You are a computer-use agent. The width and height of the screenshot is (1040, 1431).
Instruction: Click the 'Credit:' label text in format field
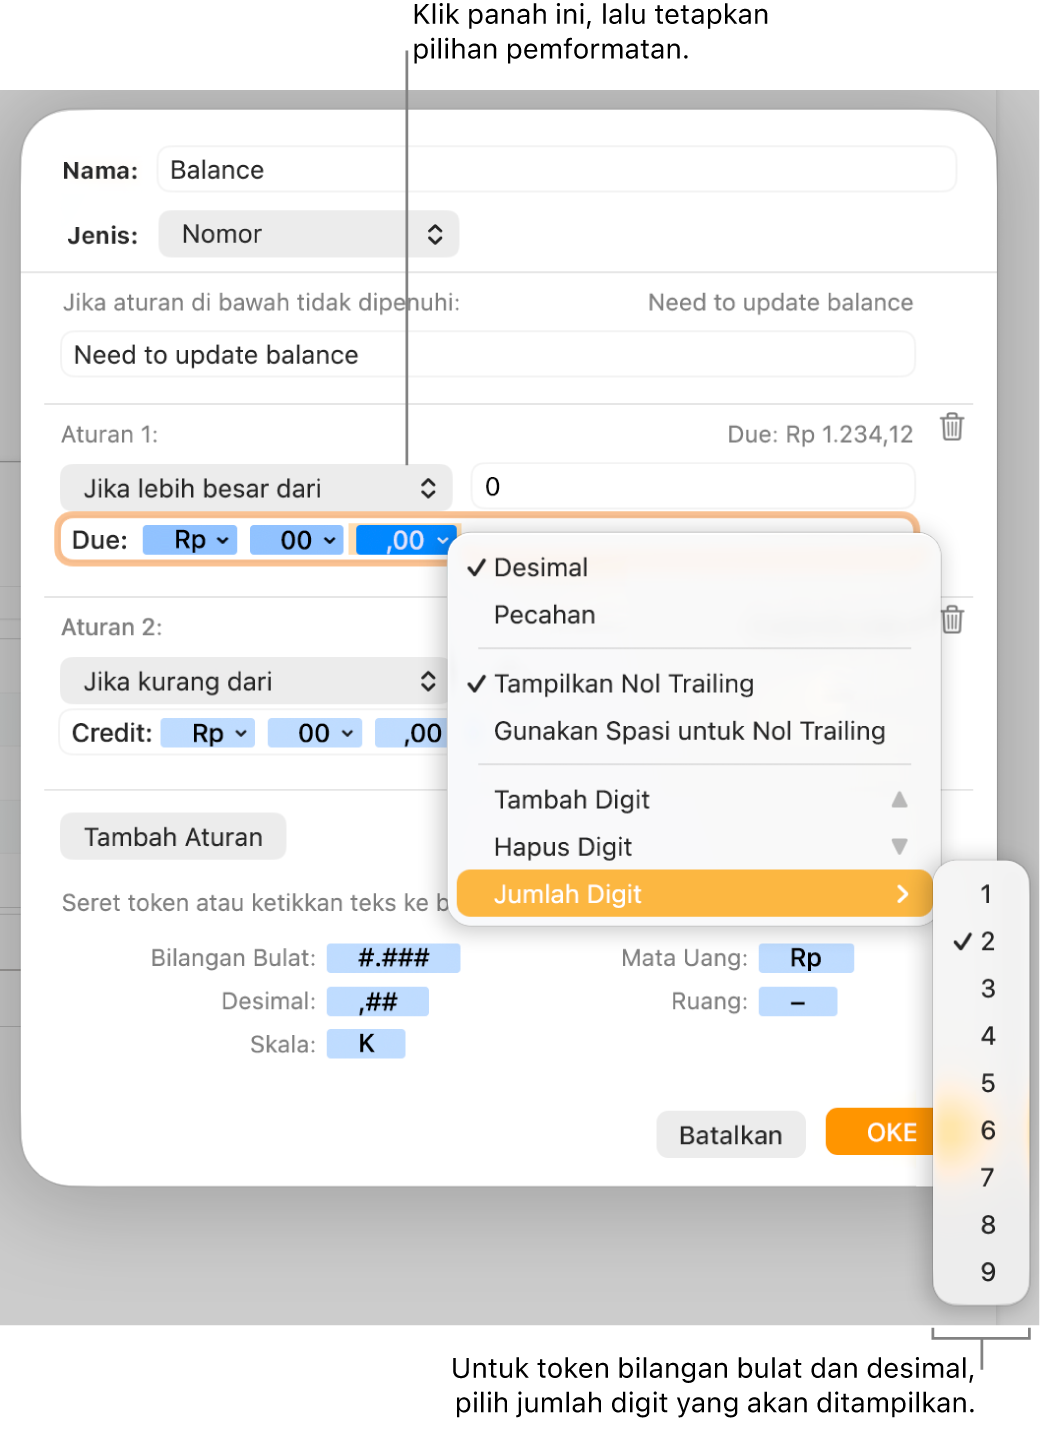coord(112,733)
